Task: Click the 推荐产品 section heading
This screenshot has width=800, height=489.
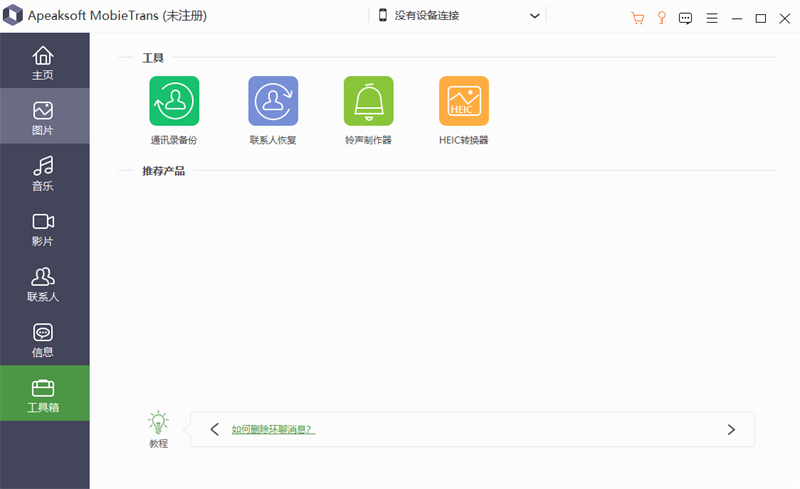Action: click(163, 170)
